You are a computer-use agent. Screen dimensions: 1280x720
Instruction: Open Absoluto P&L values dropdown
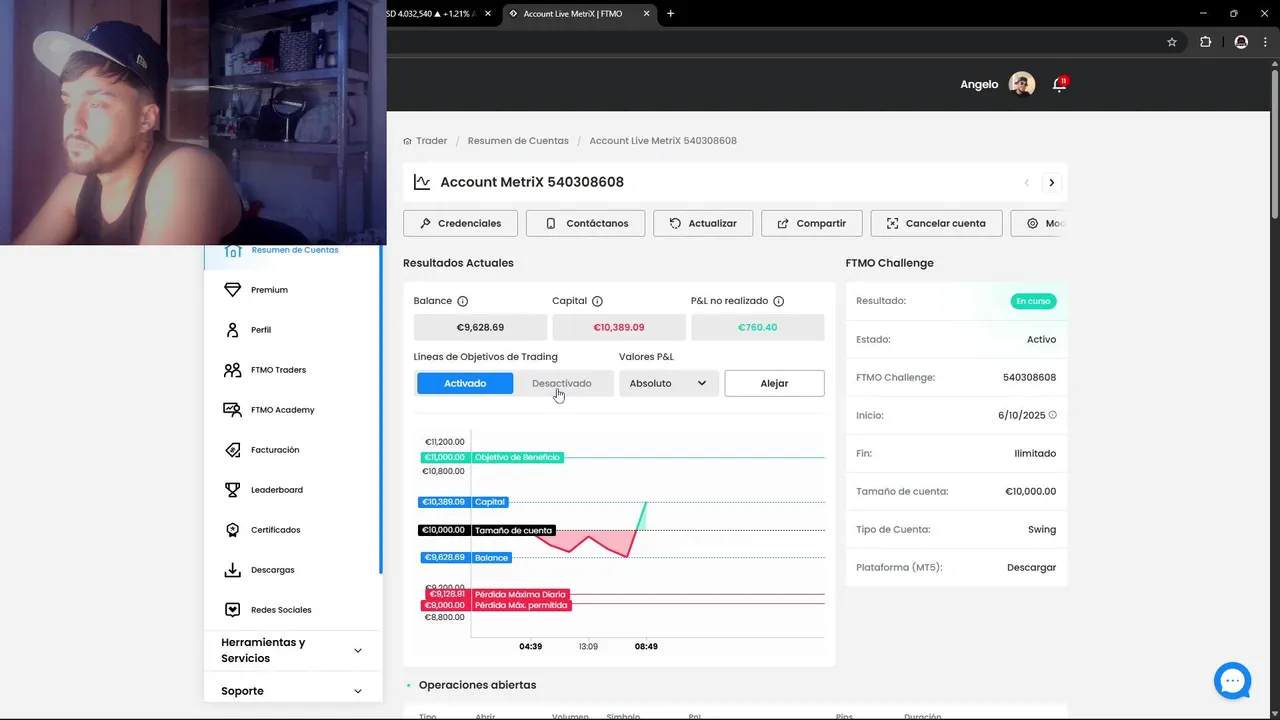pos(668,383)
